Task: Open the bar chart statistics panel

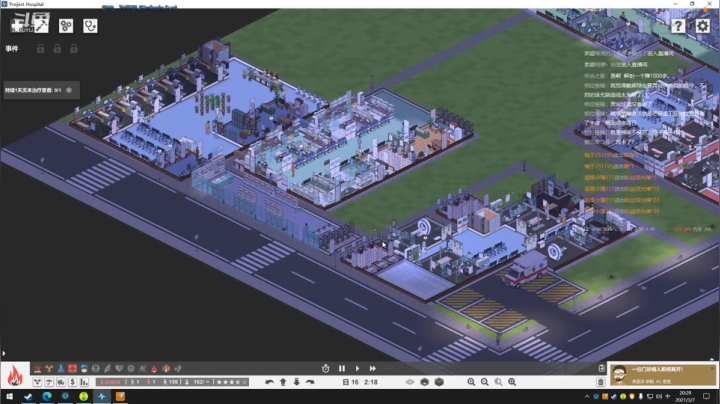Action: (84, 382)
